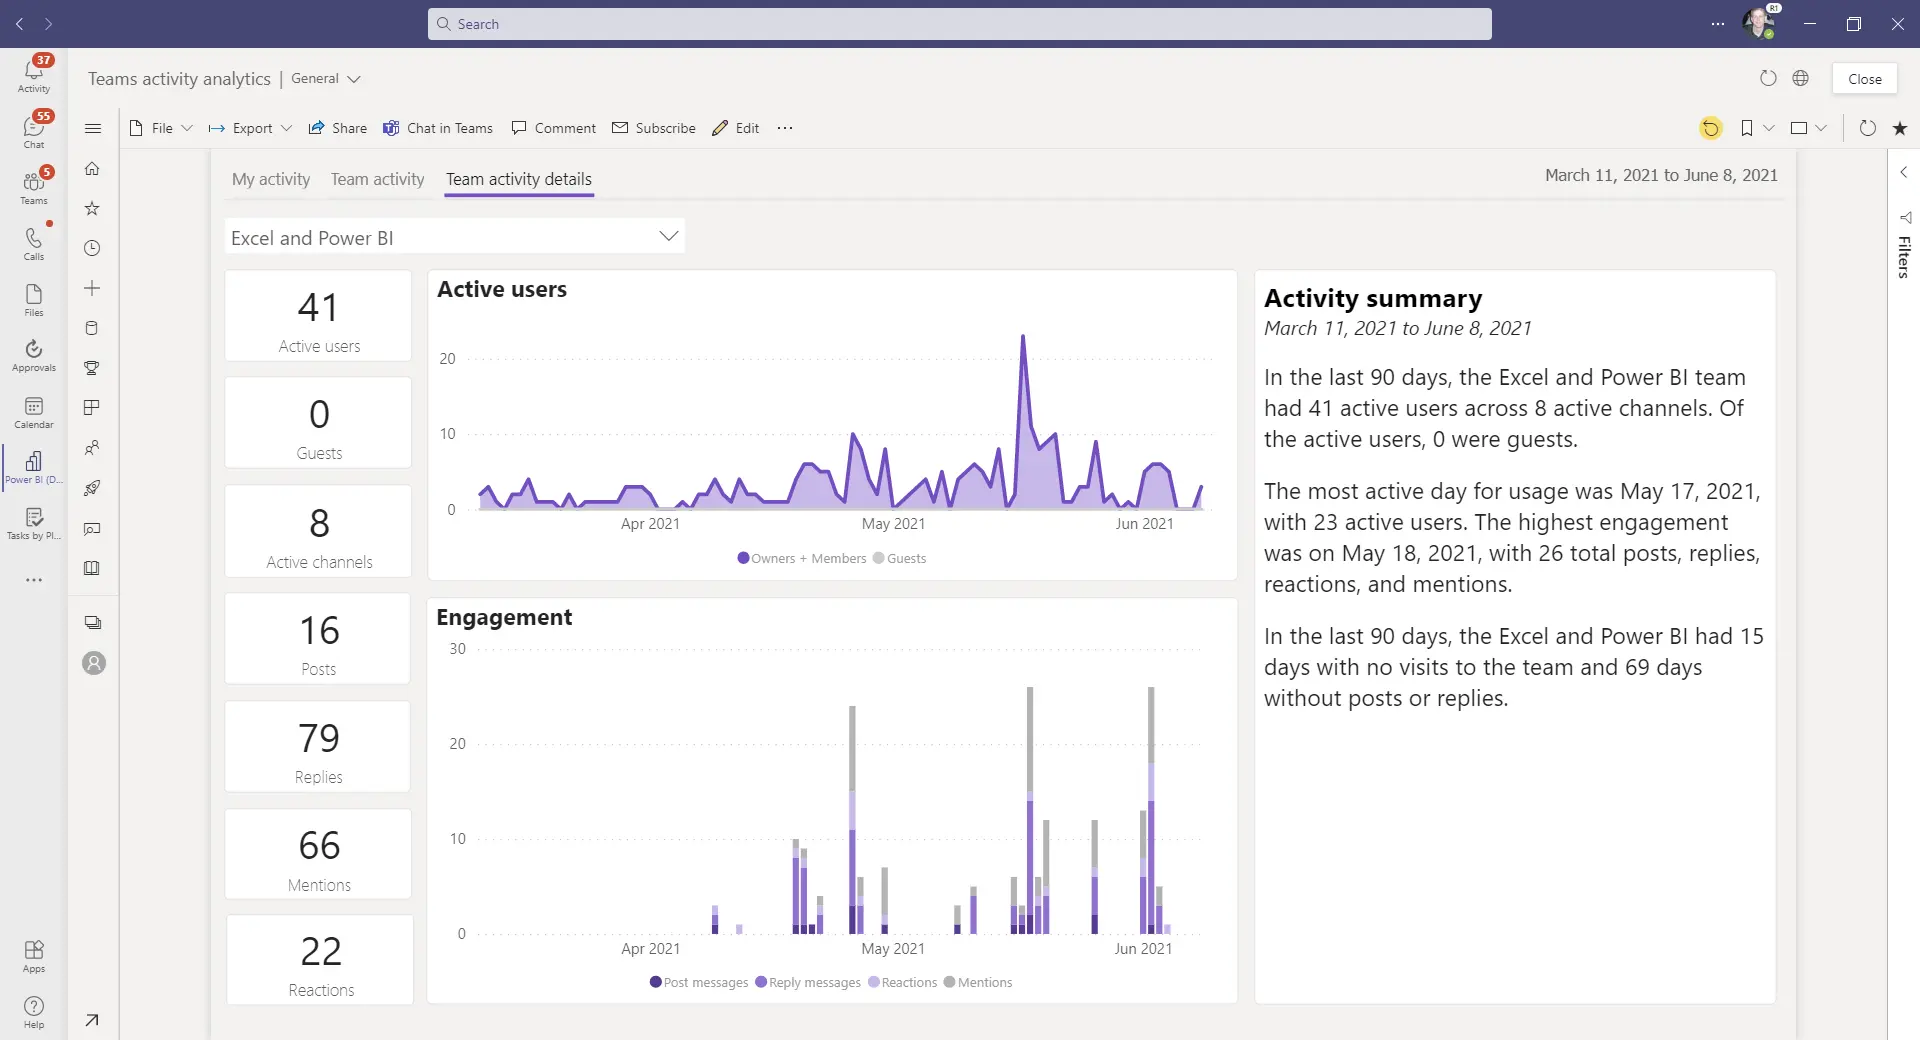
Task: Open My workspace avatar icon
Action: click(94, 663)
